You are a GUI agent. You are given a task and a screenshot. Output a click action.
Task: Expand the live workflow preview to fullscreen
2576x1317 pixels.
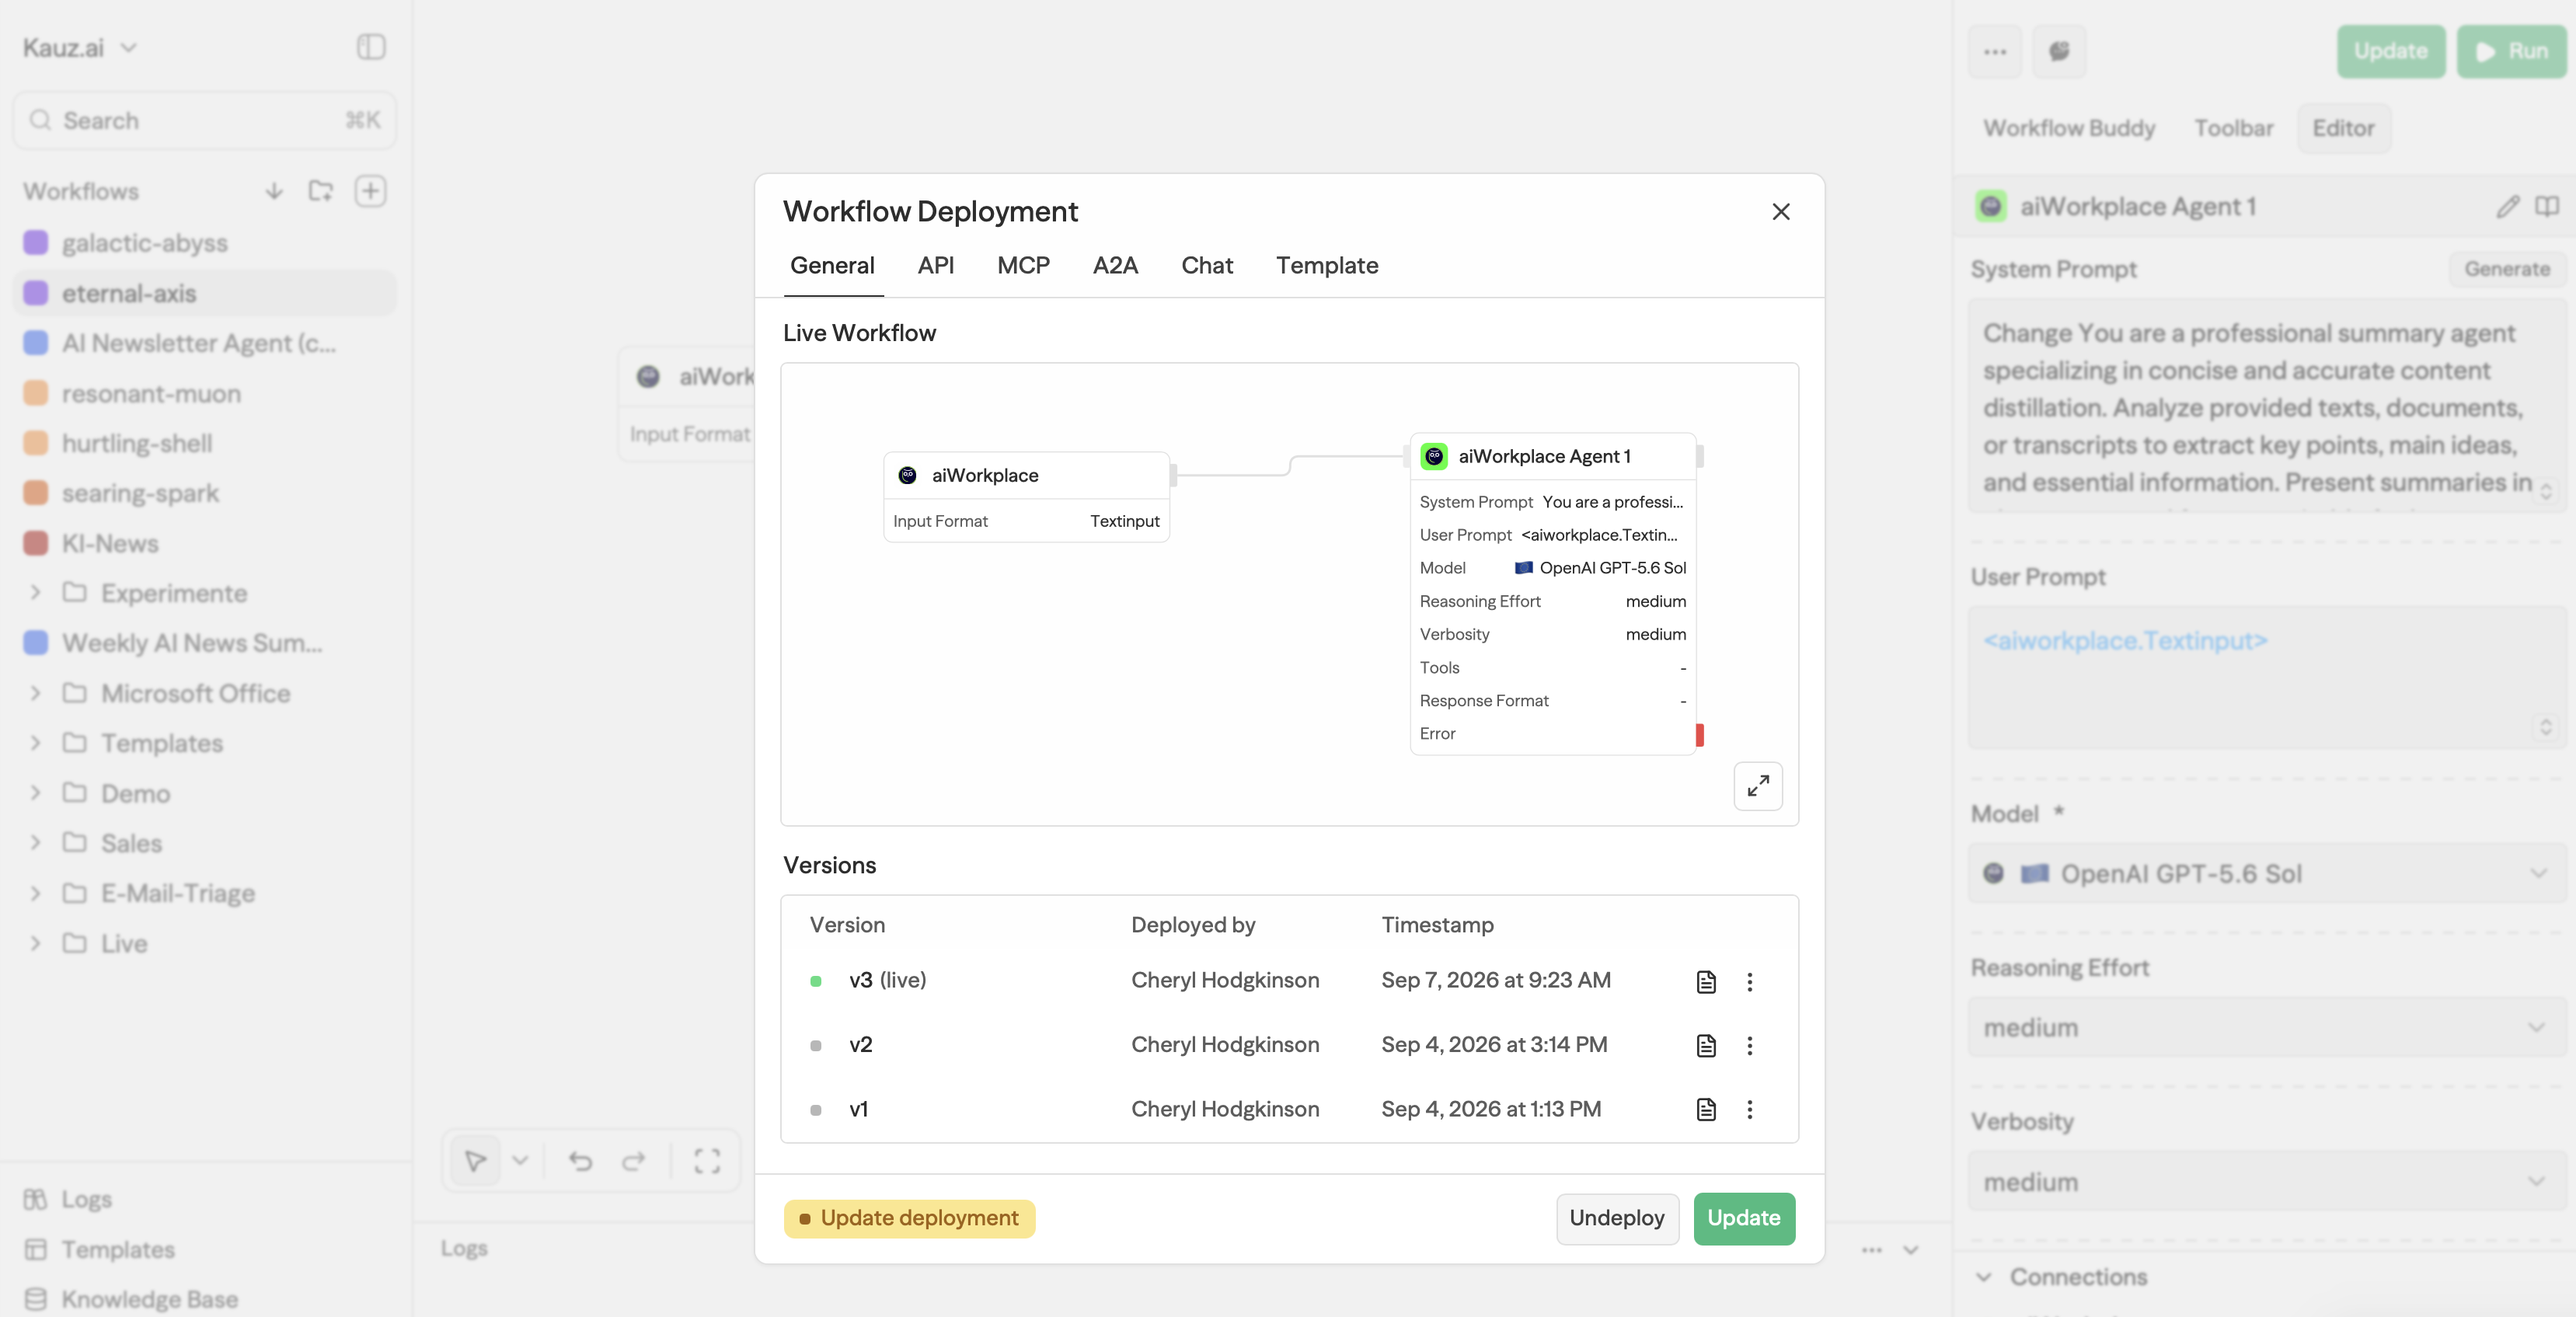[x=1757, y=786]
